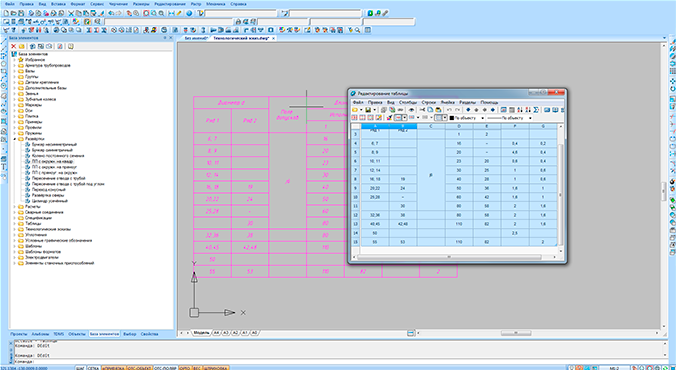Toggle СЕТКА grid in status bar
The image size is (676, 370).
pos(93,368)
